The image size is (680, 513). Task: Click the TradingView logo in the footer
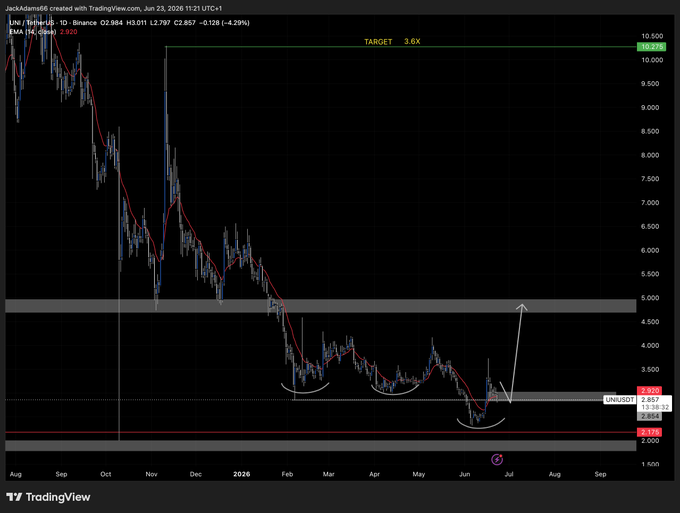pos(48,497)
